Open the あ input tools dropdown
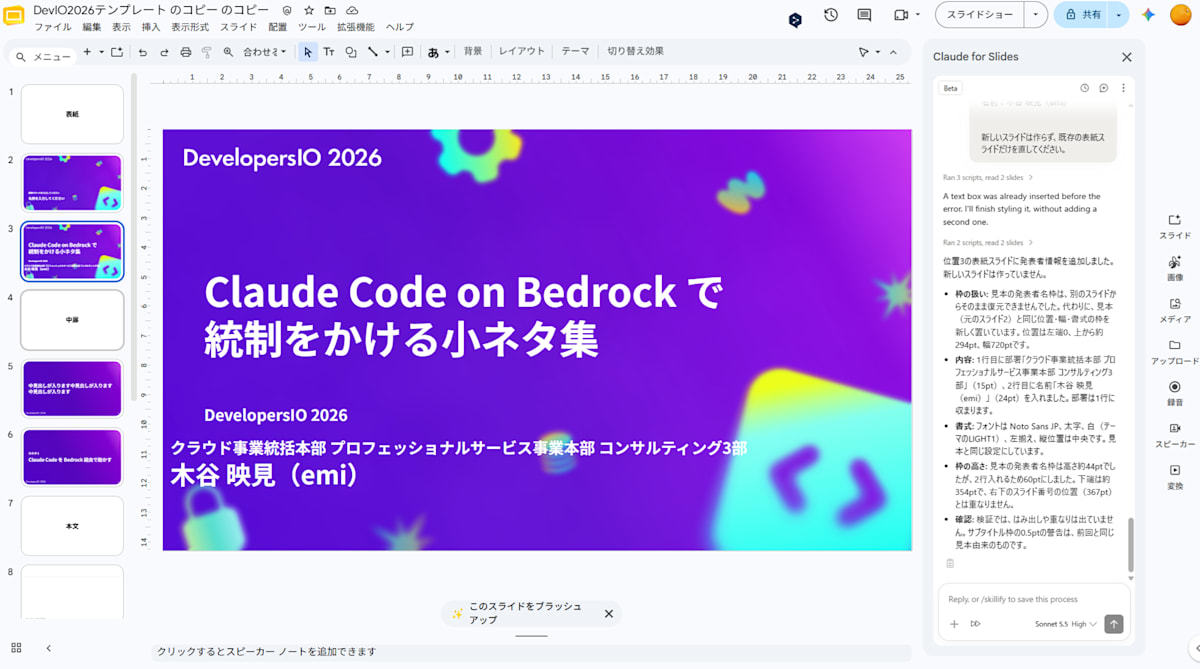Image resolution: width=1200 pixels, height=669 pixels. coord(438,52)
